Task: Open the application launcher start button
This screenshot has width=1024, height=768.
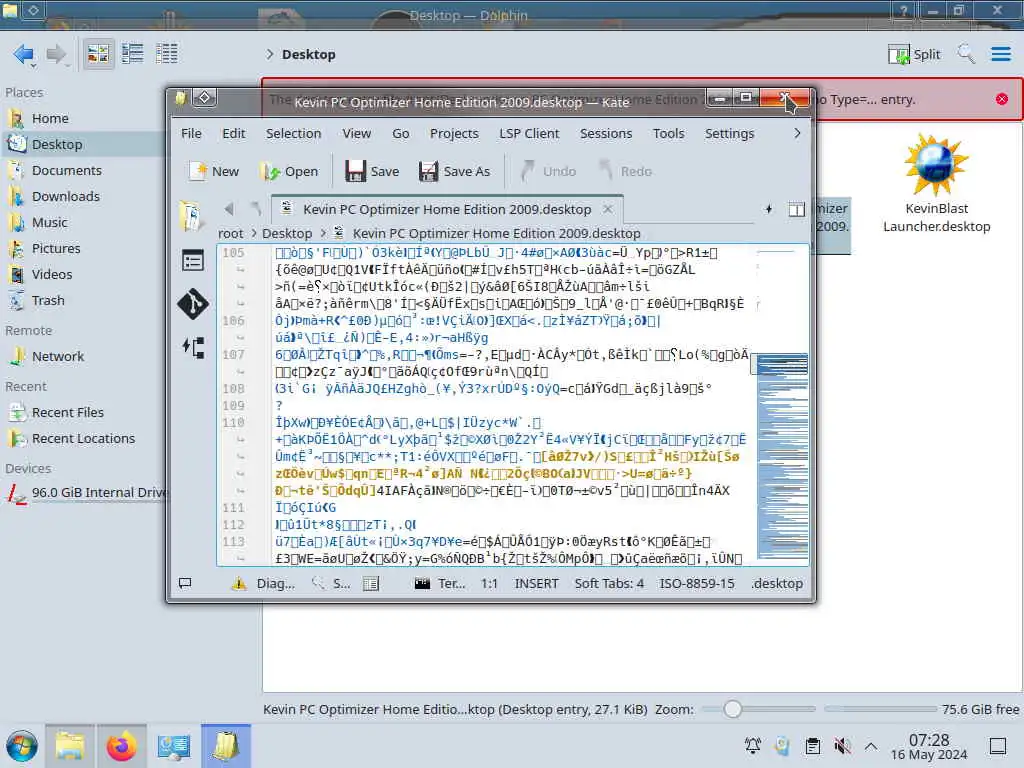Action: (x=22, y=746)
